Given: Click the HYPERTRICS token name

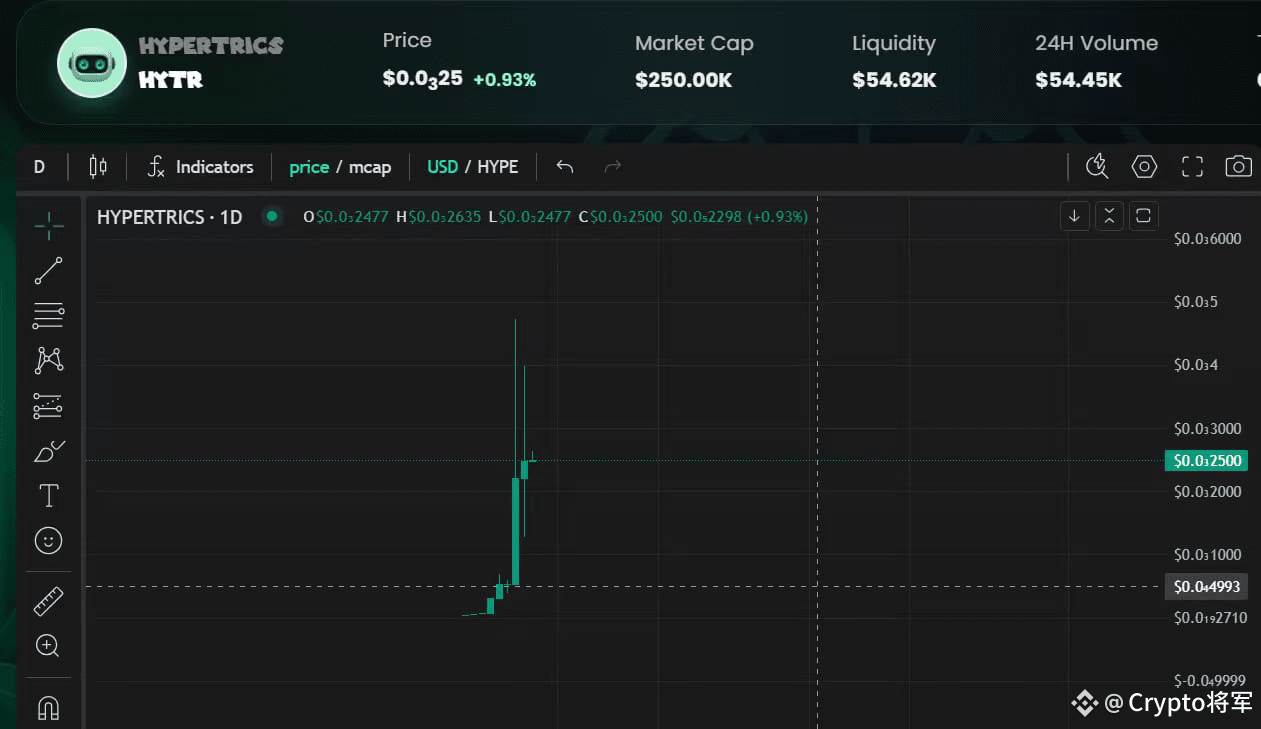Looking at the screenshot, I should pos(211,46).
